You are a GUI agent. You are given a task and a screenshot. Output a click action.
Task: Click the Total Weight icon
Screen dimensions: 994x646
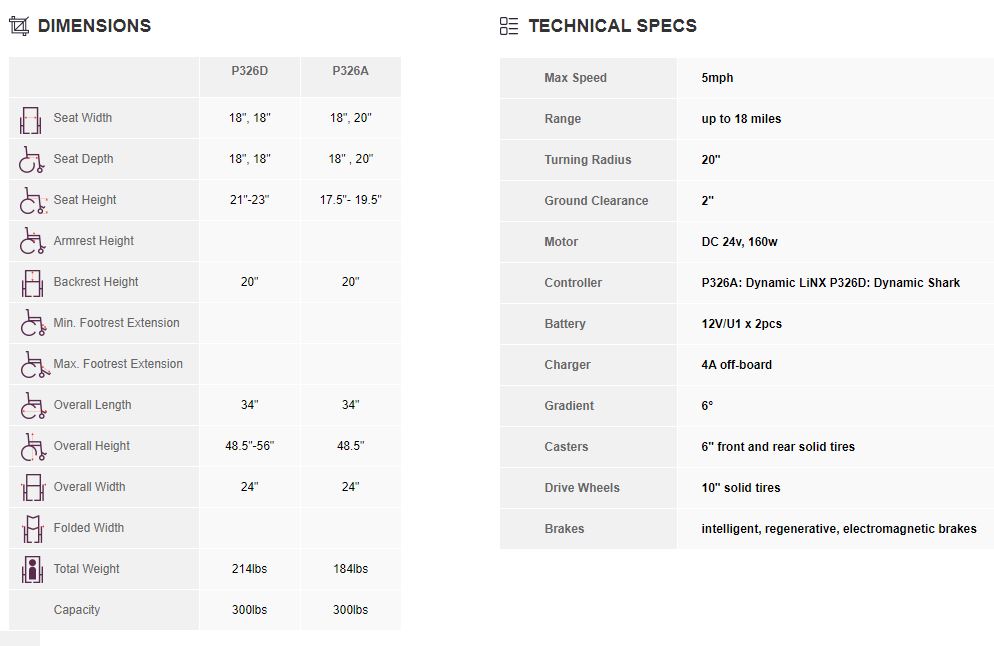tap(32, 570)
